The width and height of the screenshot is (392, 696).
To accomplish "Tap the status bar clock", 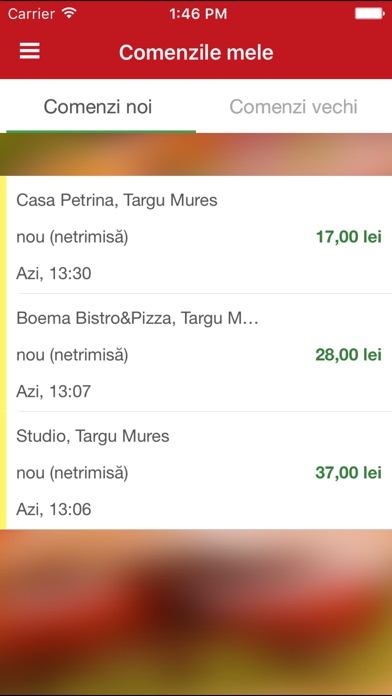I will [198, 14].
